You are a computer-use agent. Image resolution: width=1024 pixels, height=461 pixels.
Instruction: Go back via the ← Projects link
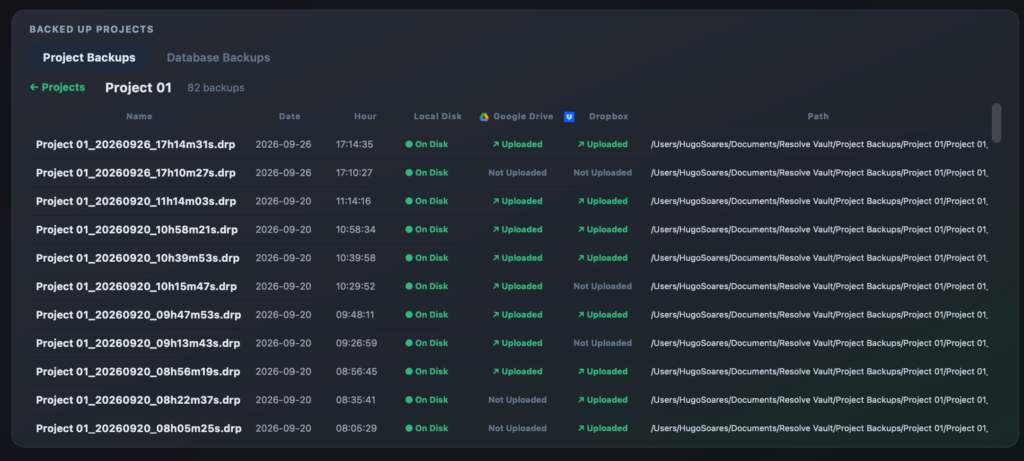(x=57, y=87)
